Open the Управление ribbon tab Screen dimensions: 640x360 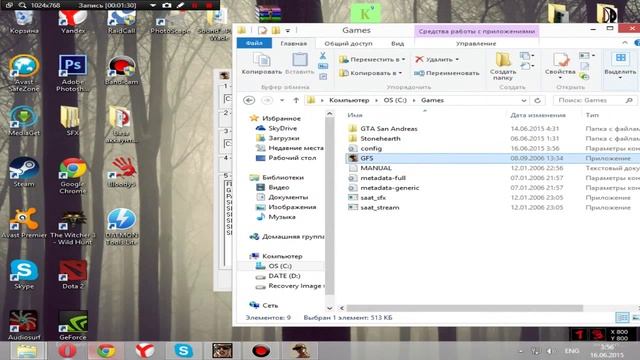pos(476,43)
